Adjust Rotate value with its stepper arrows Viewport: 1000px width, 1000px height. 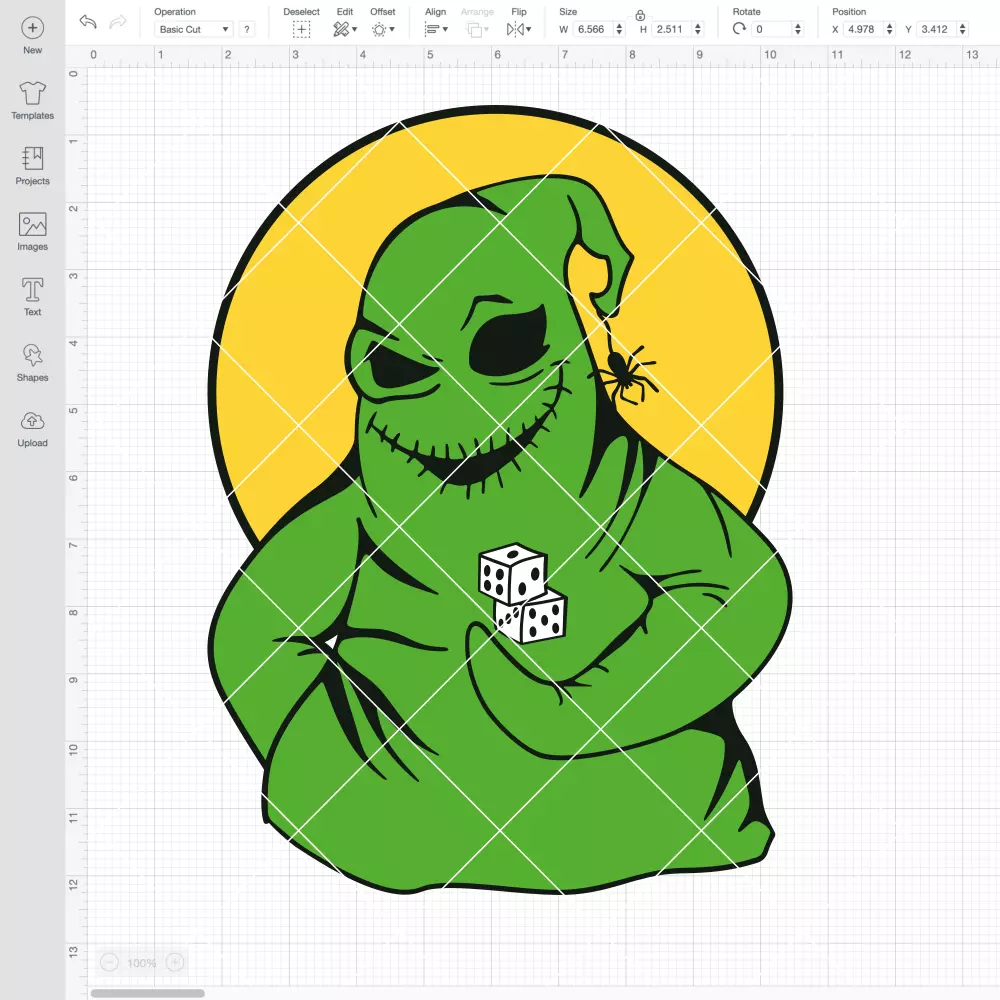[x=798, y=29]
